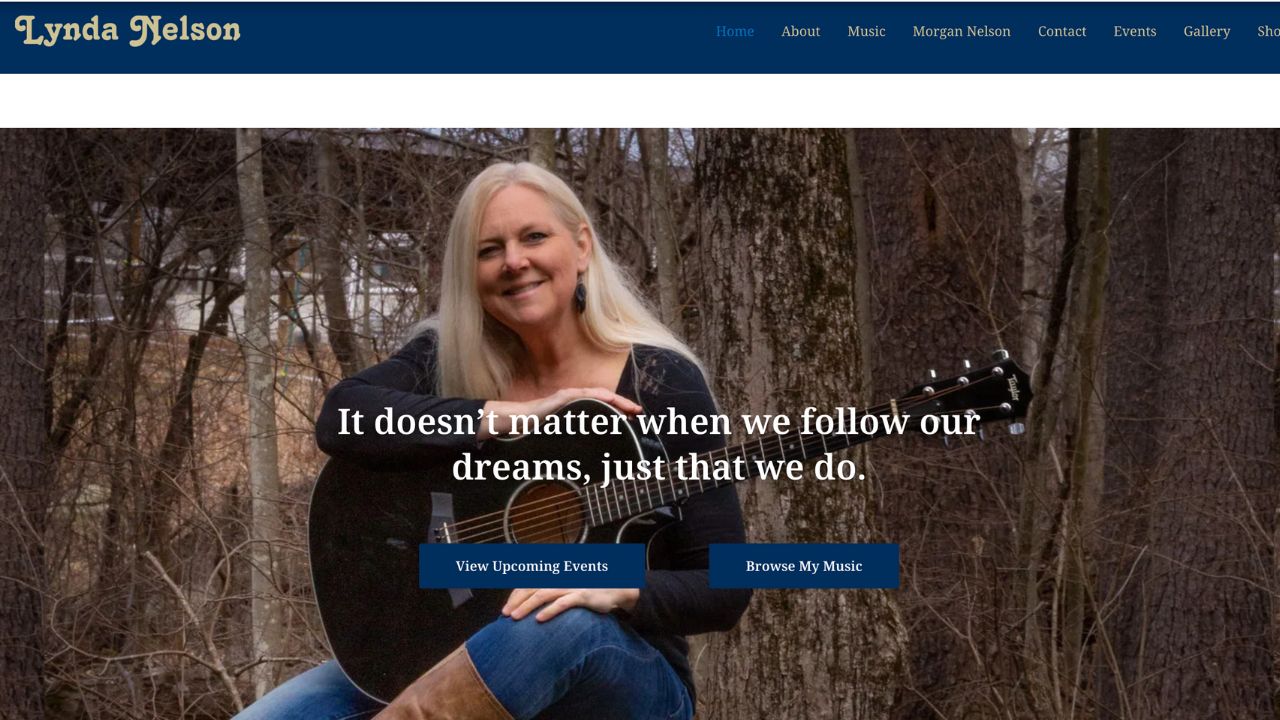Screen dimensions: 1280x720
Task: Navigate to Events in the top menu
Action: (x=1135, y=31)
